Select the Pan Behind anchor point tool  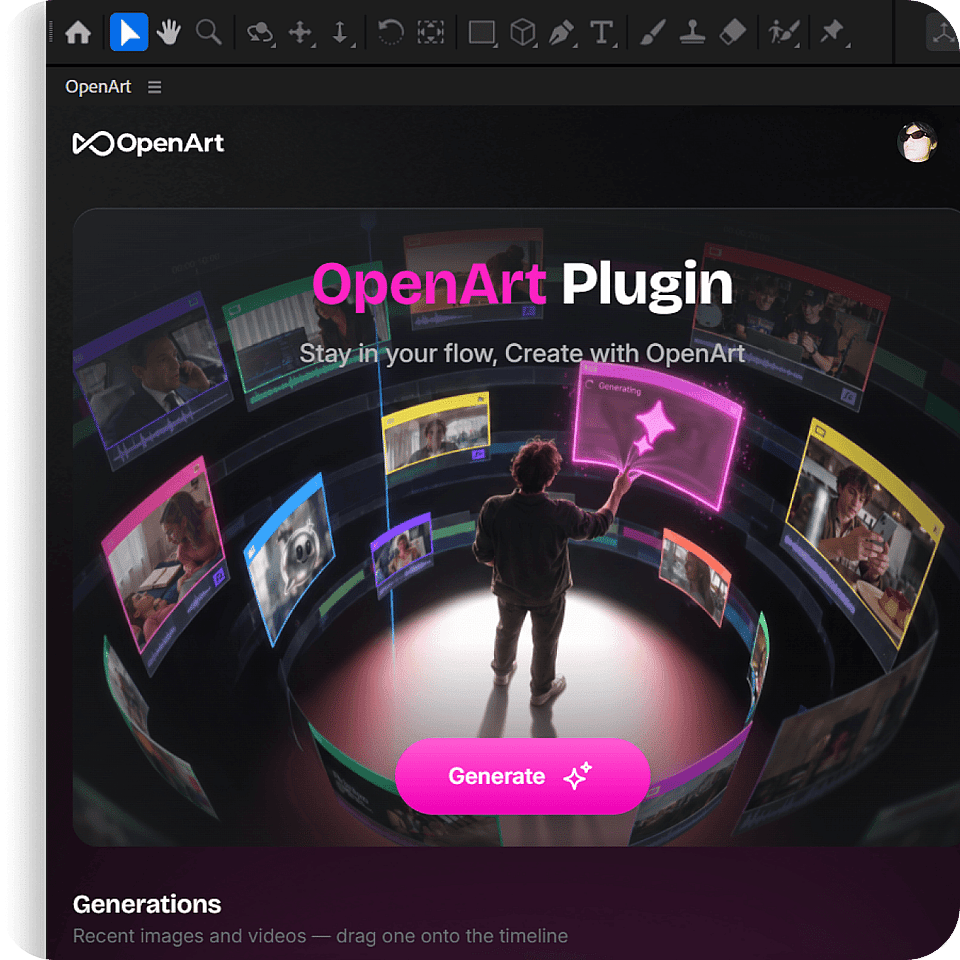click(x=430, y=32)
